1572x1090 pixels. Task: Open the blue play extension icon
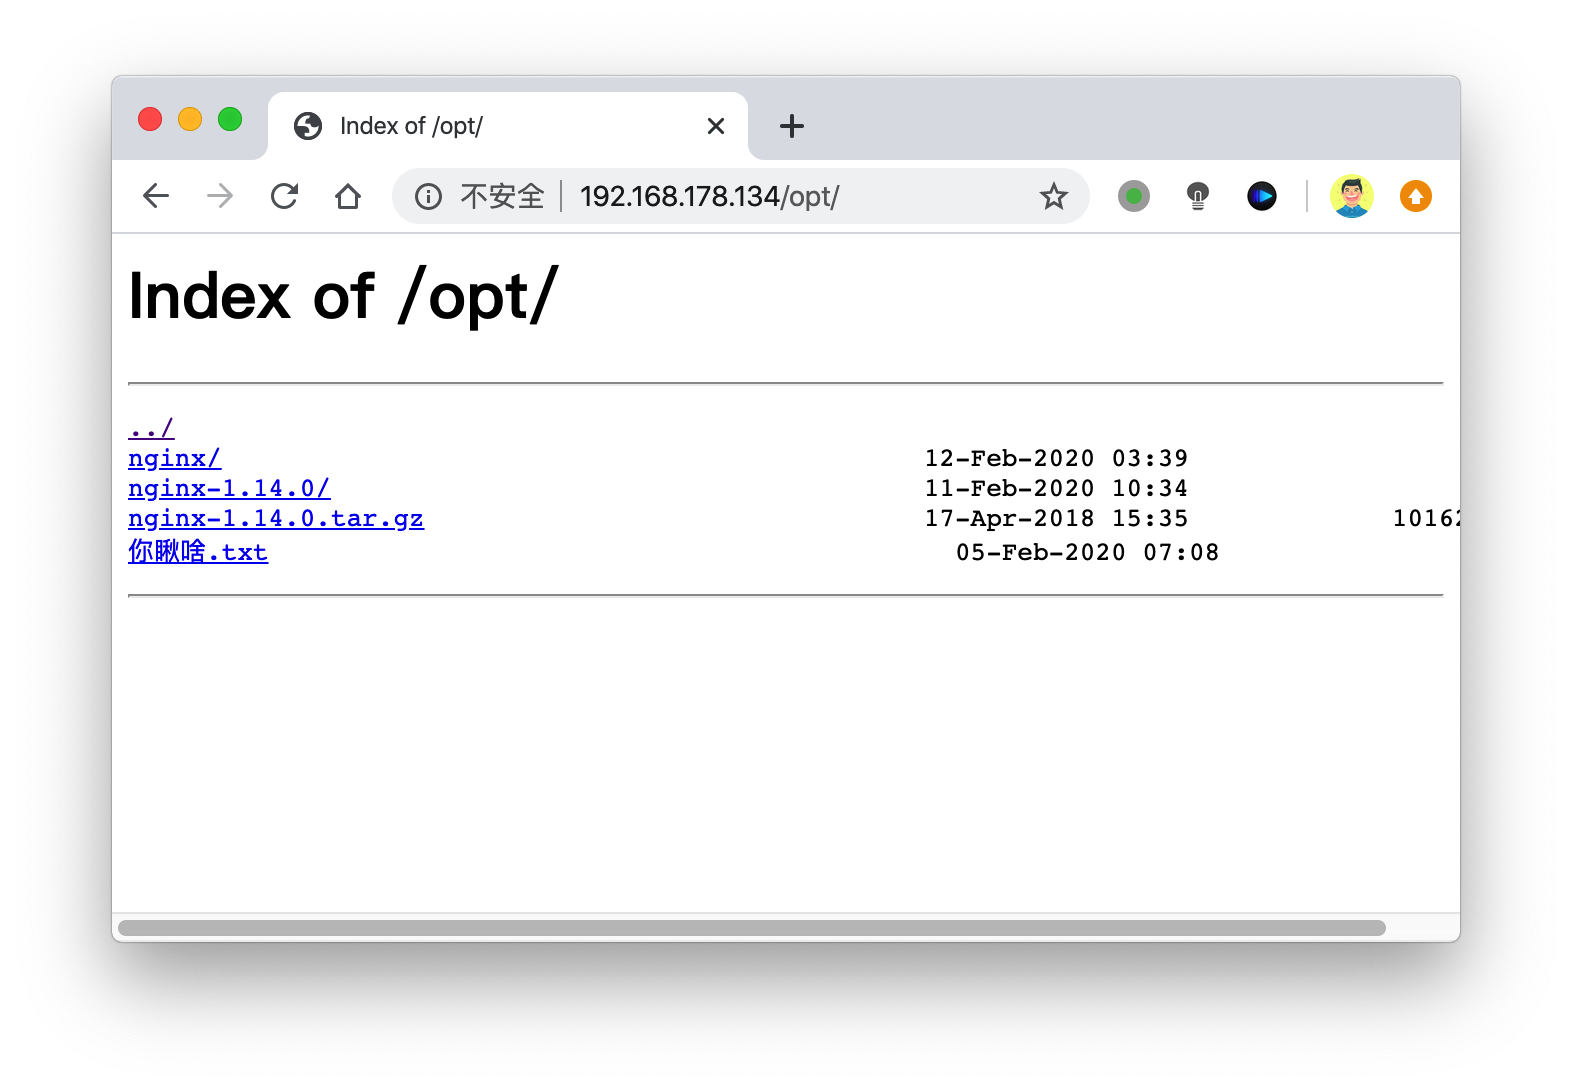[x=1262, y=196]
